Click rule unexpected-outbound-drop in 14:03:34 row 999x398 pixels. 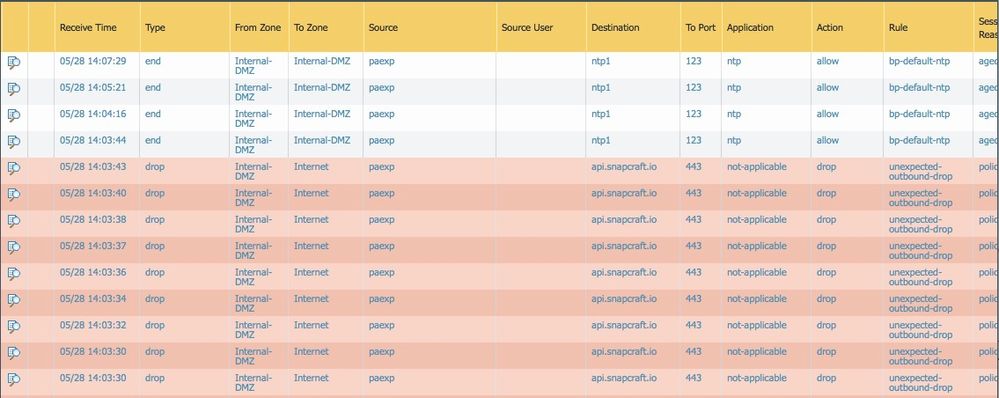920,304
